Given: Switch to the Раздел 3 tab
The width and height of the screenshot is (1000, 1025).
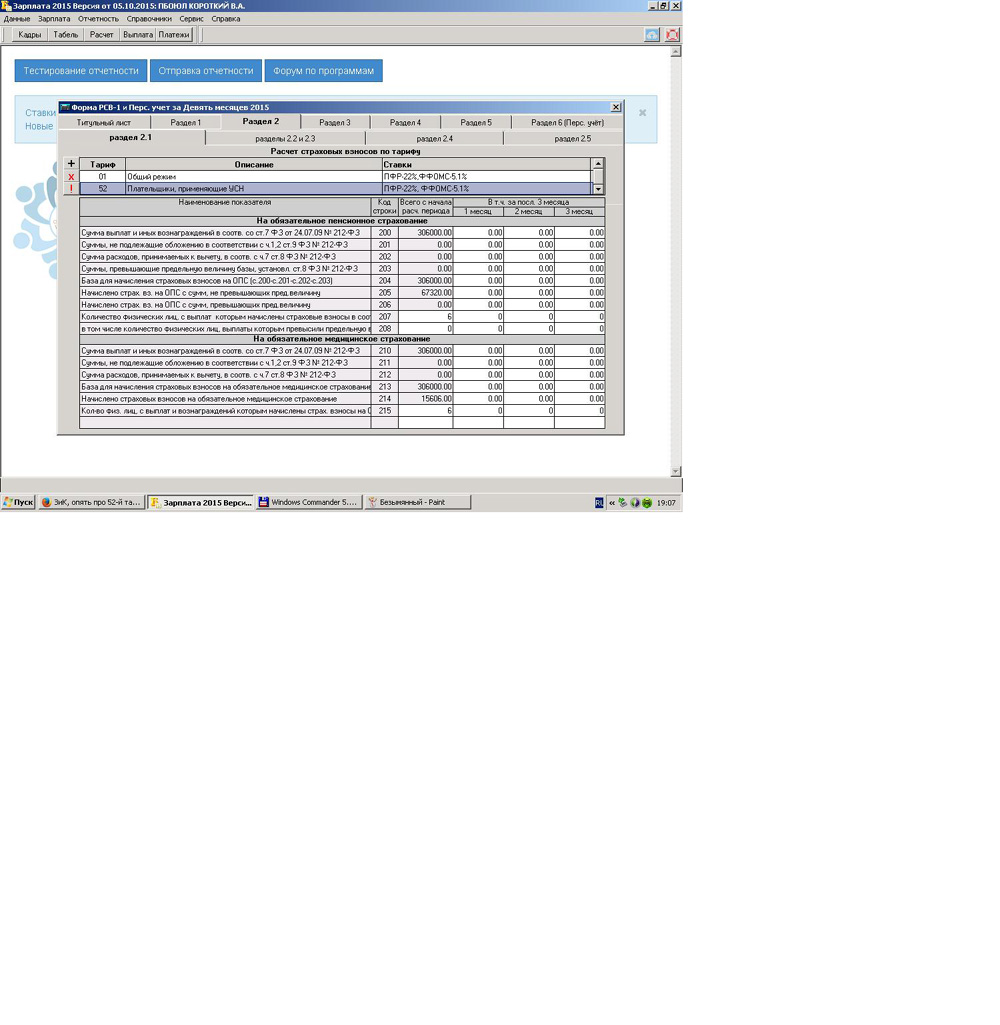Looking at the screenshot, I should 334,123.
